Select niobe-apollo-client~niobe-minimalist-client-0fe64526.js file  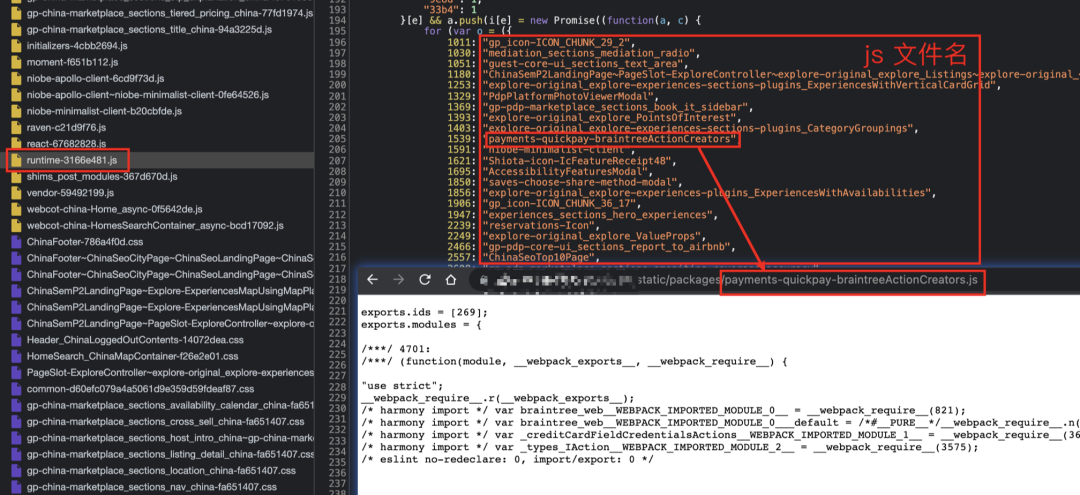pyautogui.click(x=147, y=95)
